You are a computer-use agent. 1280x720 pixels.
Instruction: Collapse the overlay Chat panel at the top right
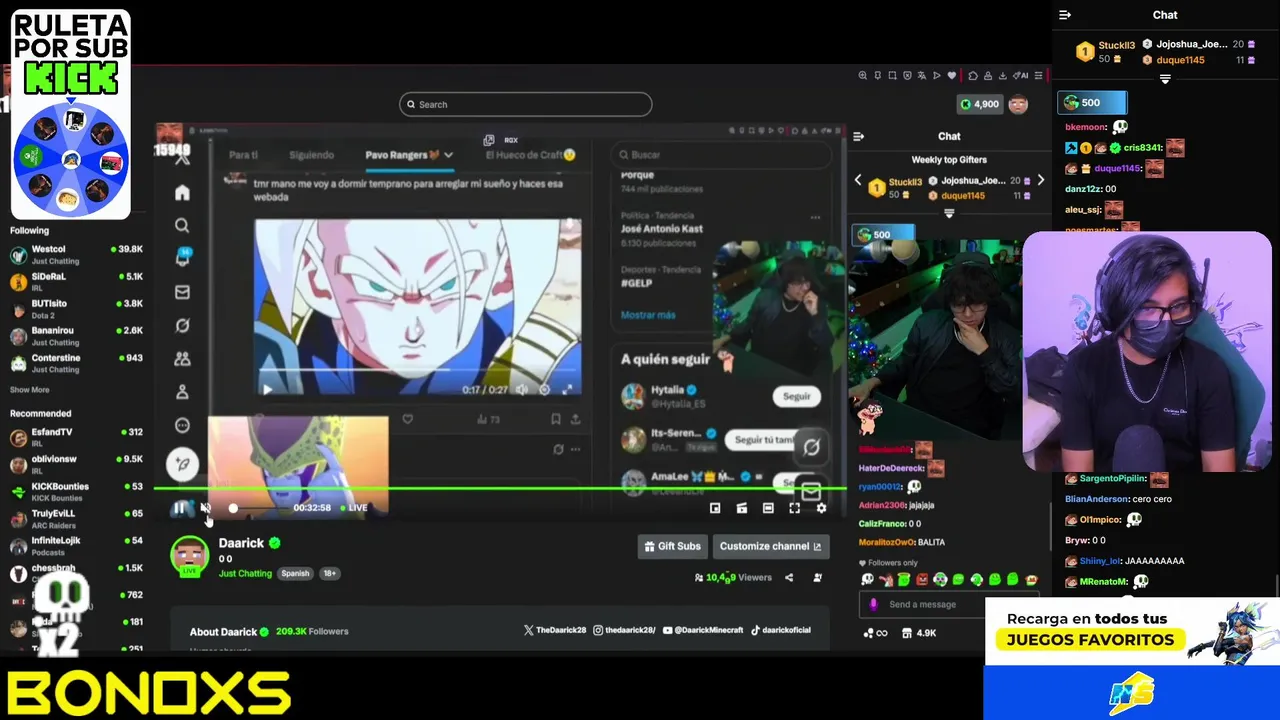tap(1065, 15)
